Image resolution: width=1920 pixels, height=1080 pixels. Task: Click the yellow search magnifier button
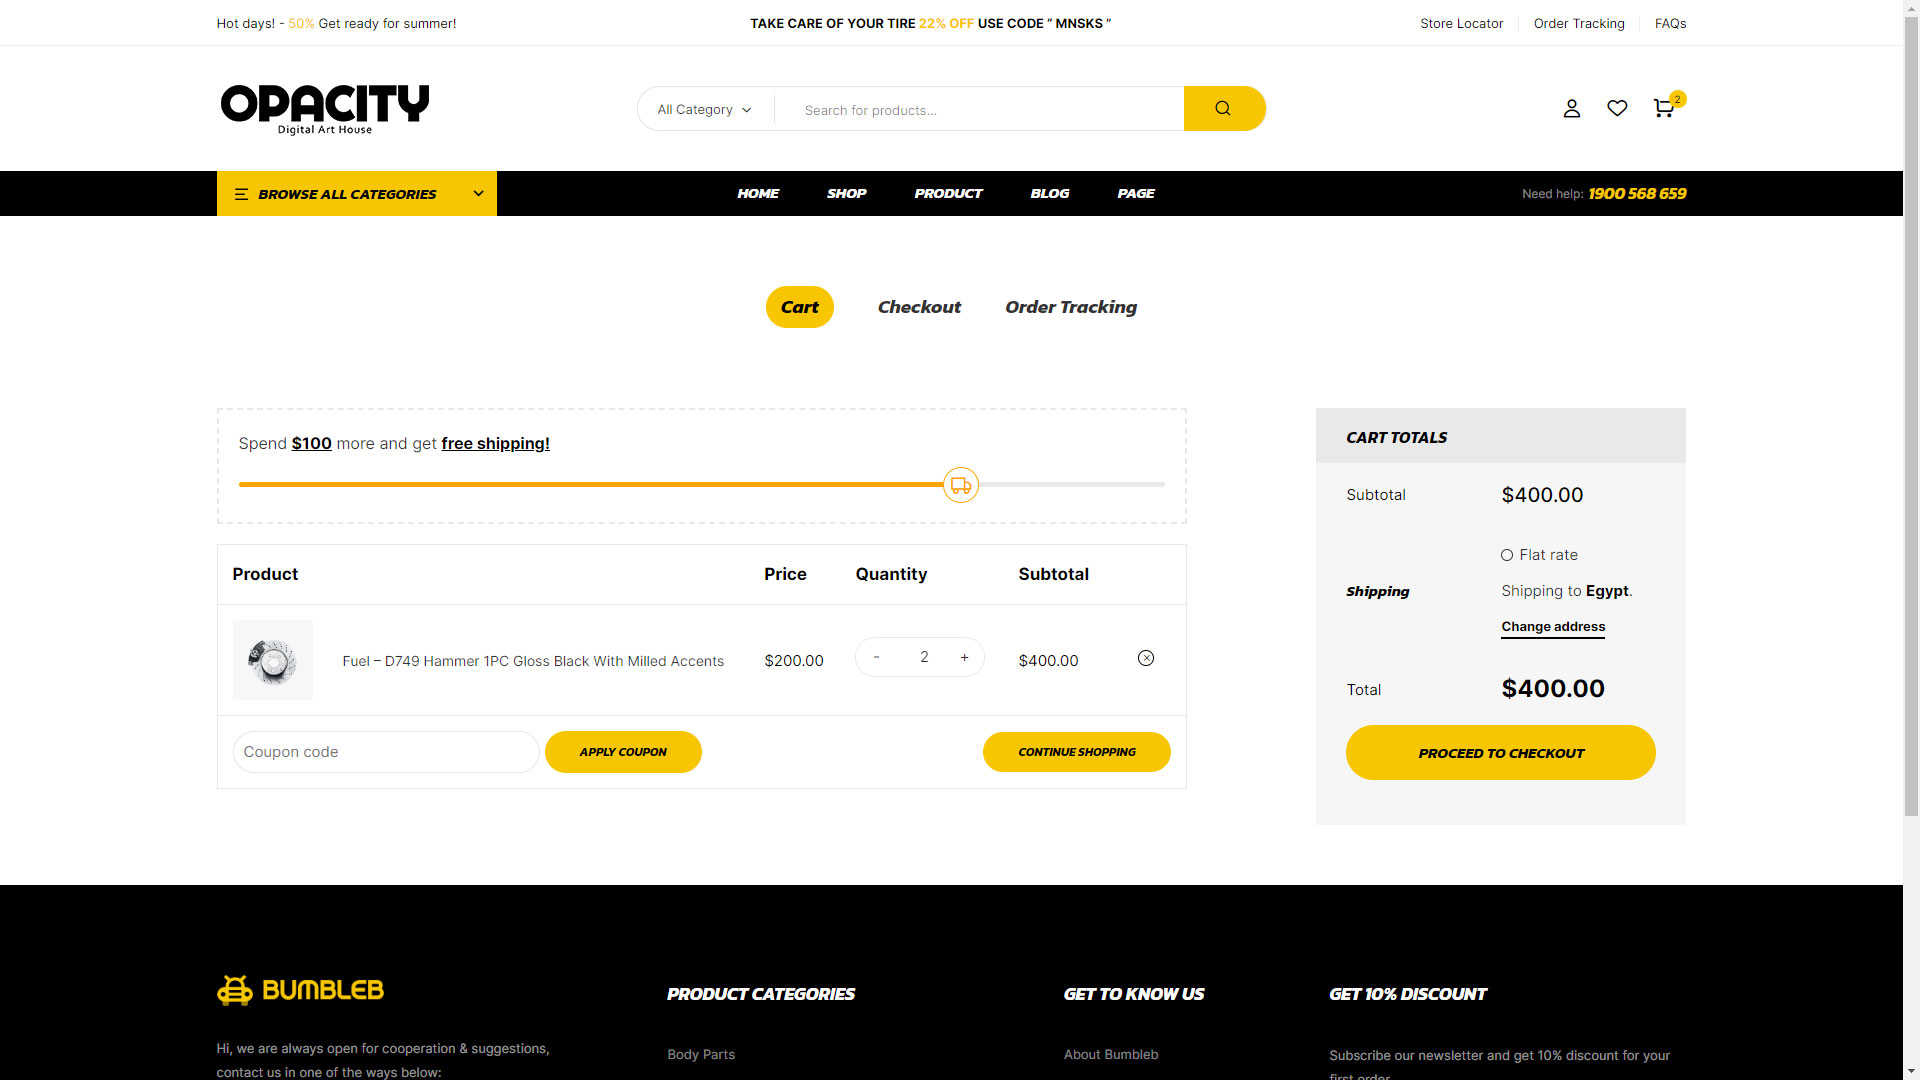click(1223, 109)
